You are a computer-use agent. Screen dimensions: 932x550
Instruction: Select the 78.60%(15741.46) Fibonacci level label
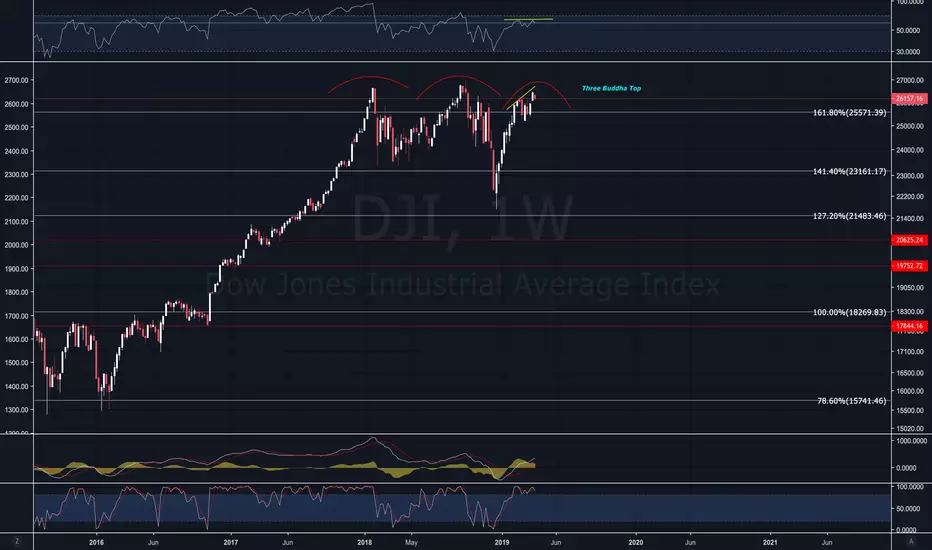click(851, 401)
